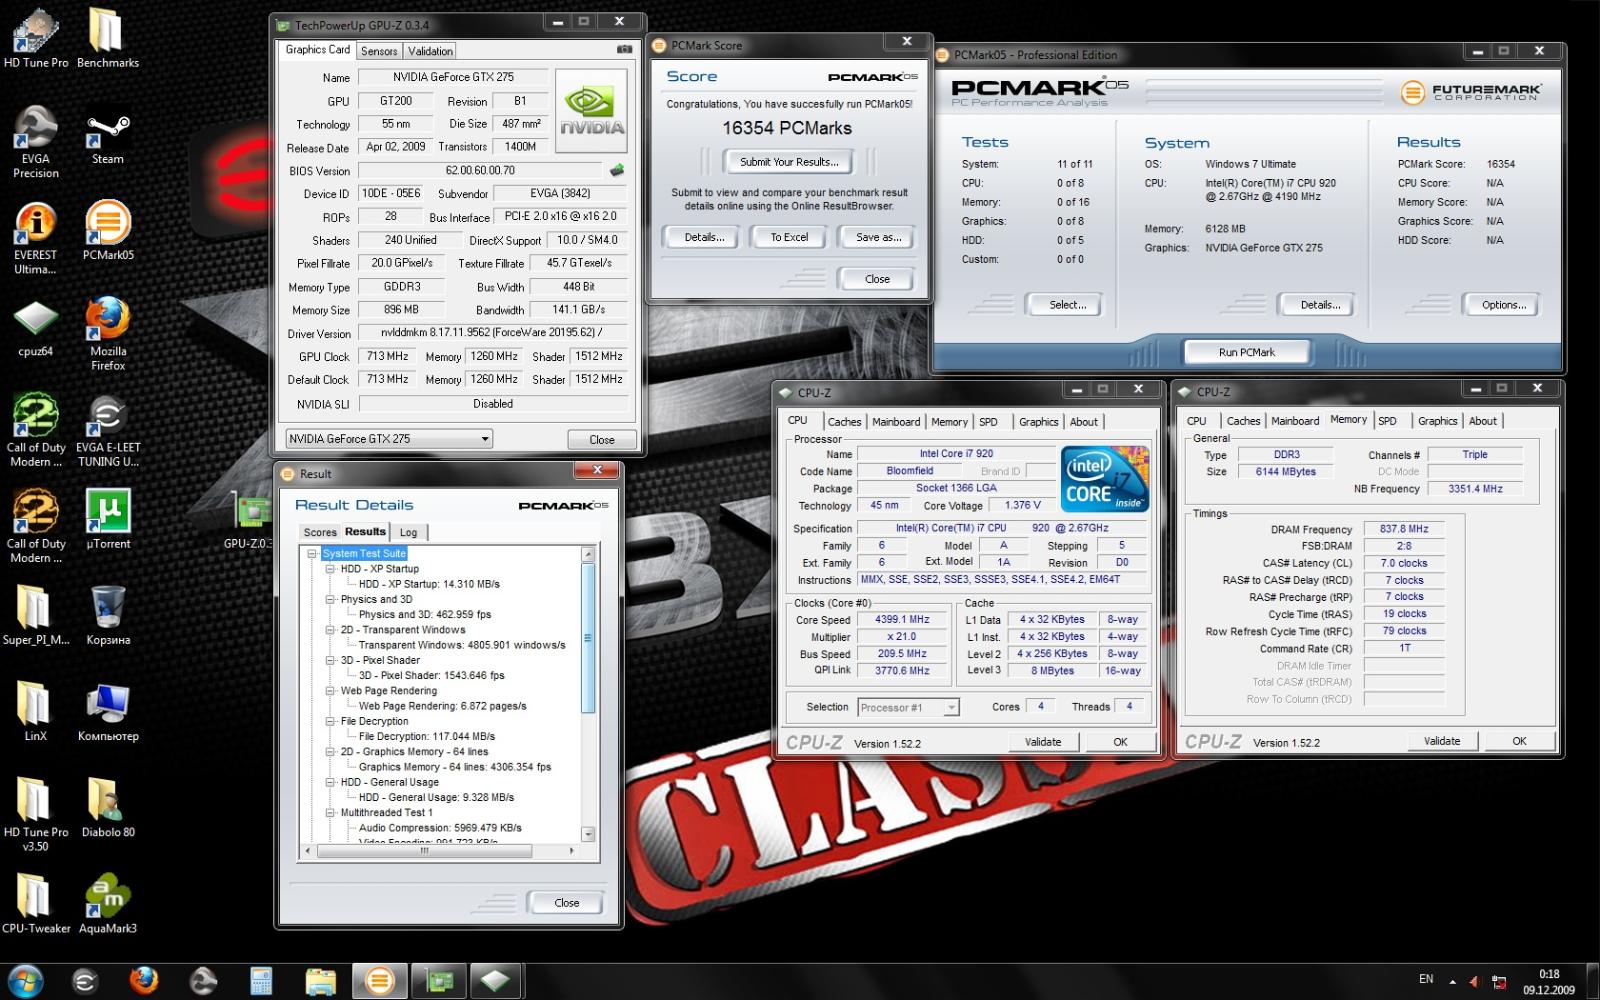The image size is (1600, 1000).
Task: Open the PCMark05 desktop shortcut
Action: tap(108, 230)
